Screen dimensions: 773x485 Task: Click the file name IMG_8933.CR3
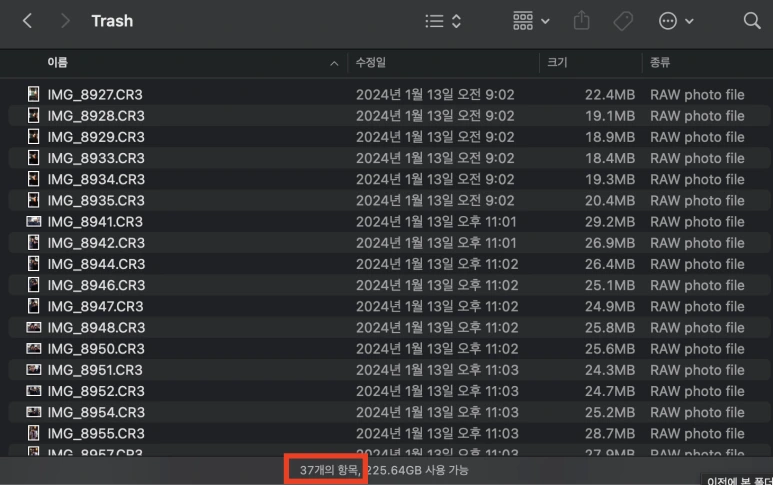(96, 158)
